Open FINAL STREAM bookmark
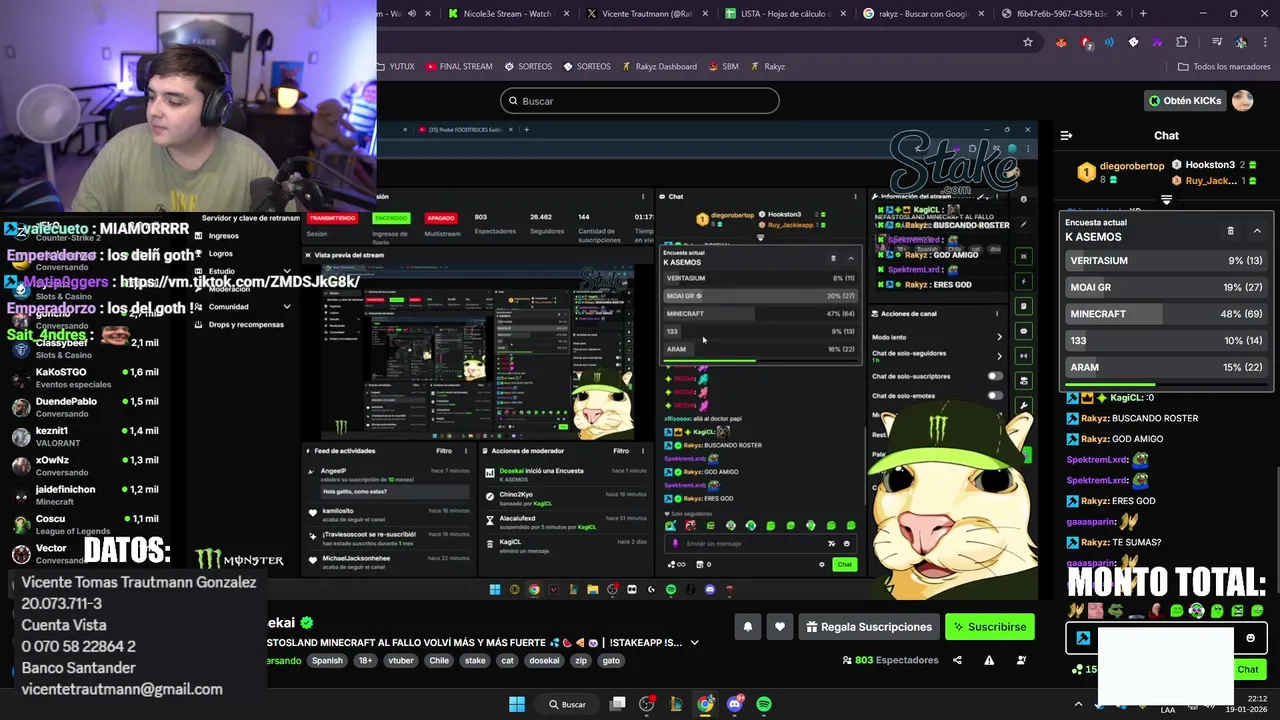 click(x=459, y=67)
